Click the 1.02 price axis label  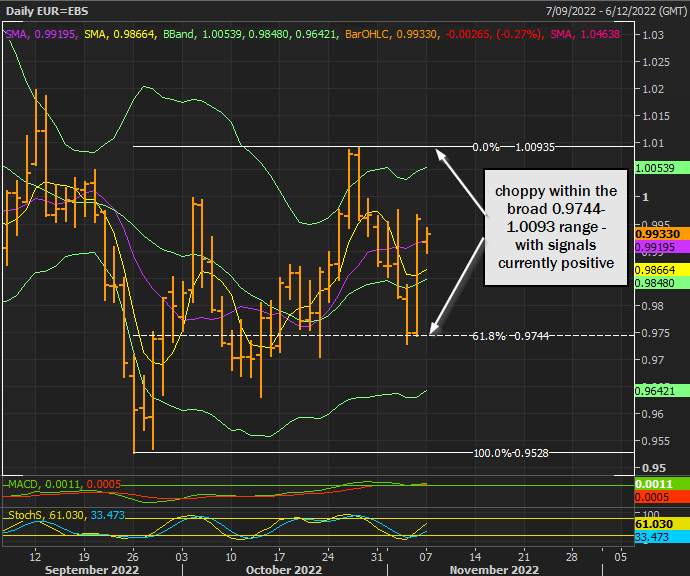click(653, 89)
